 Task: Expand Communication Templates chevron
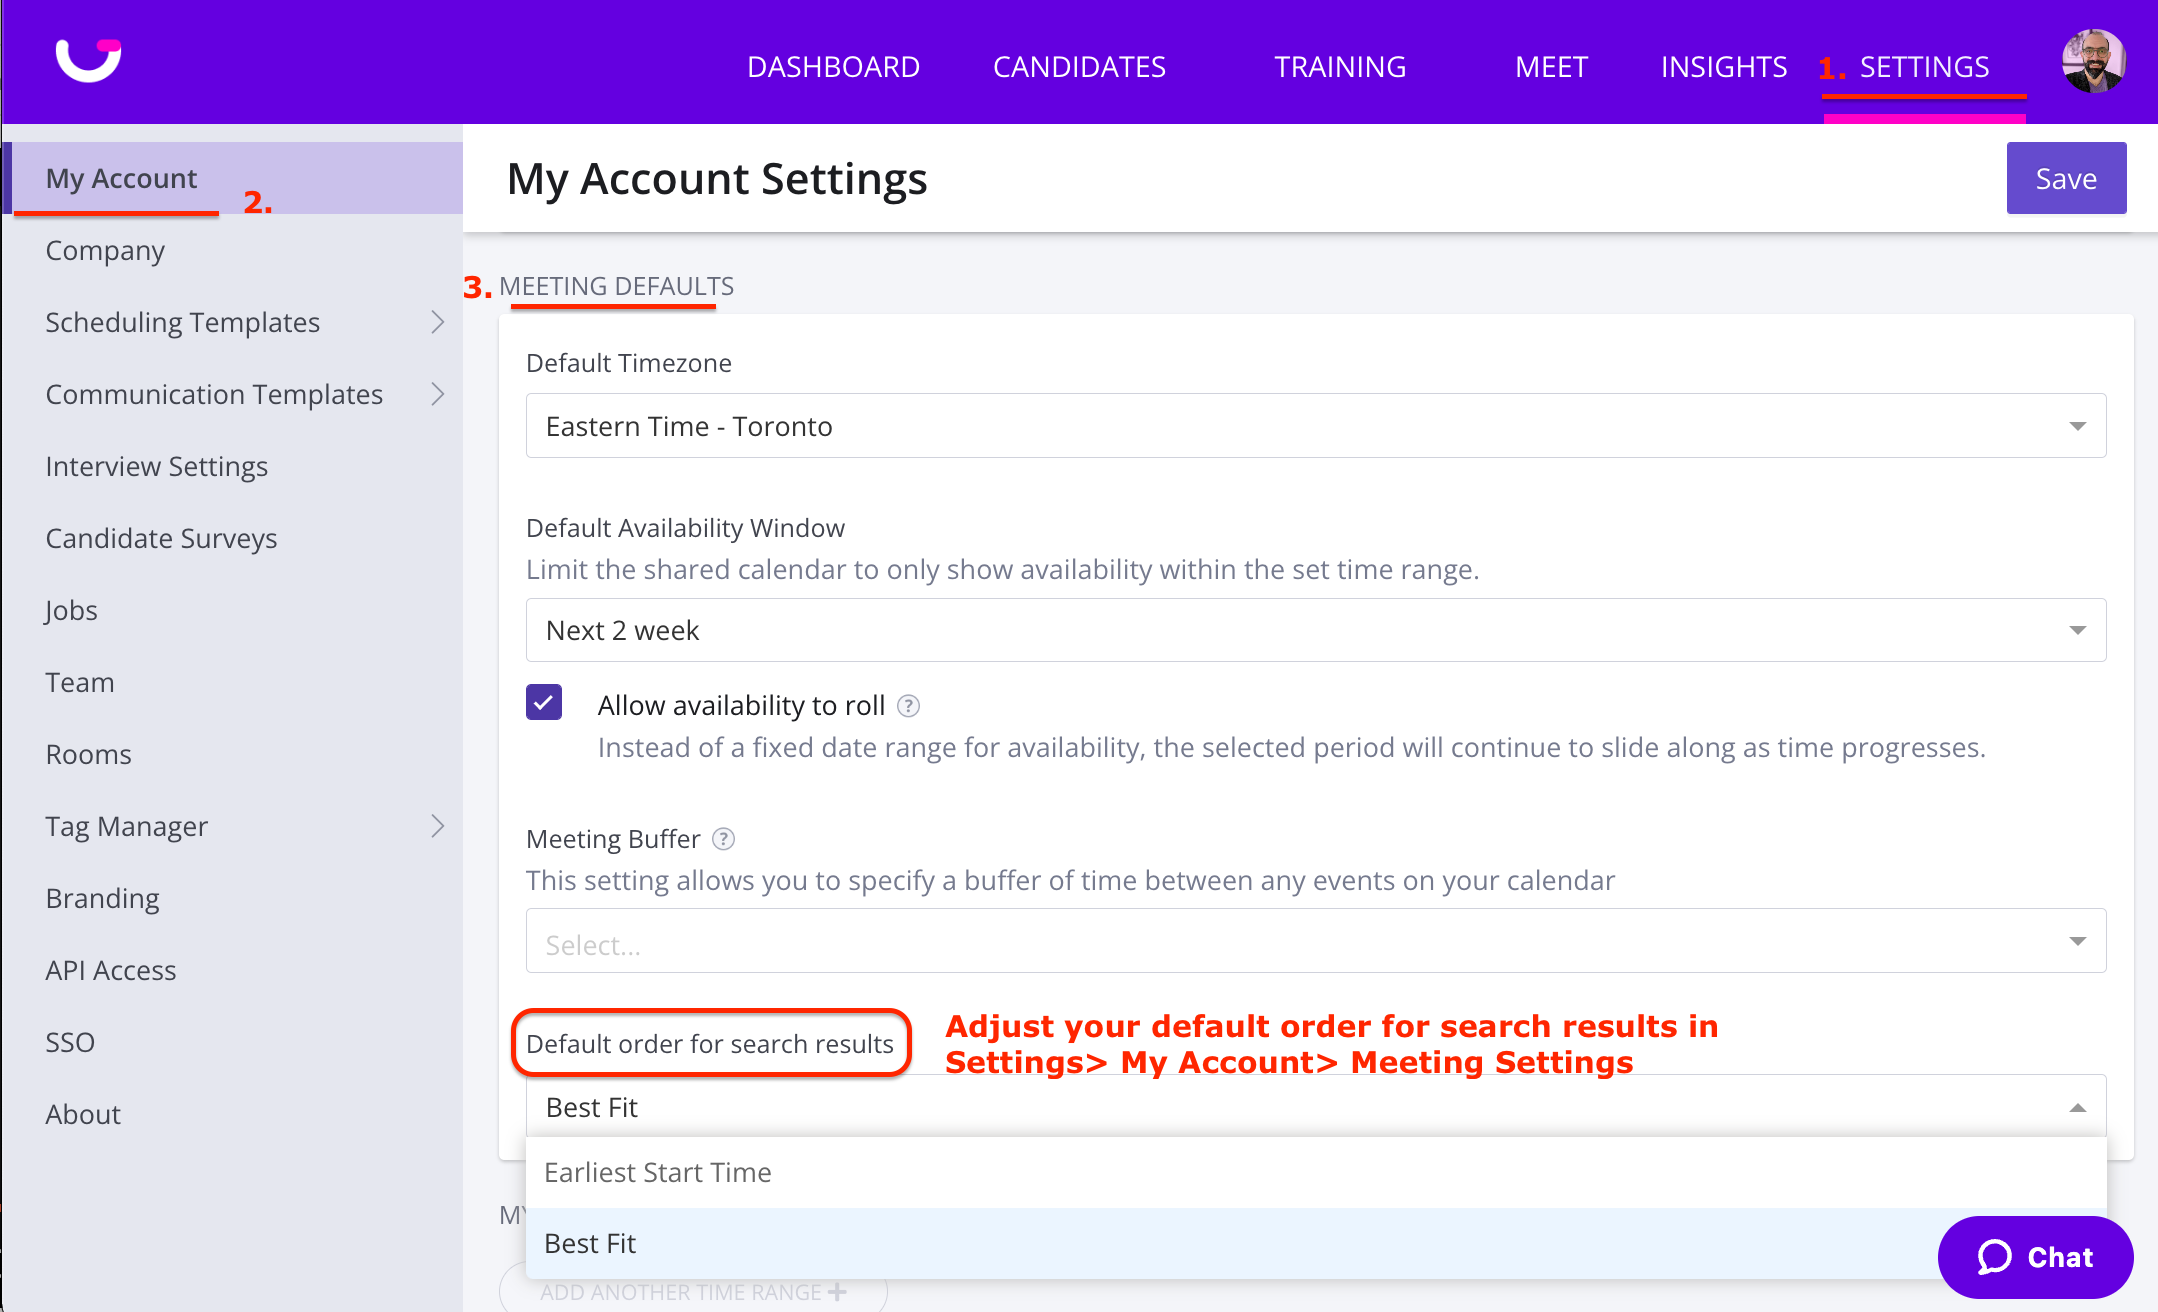[x=437, y=394]
